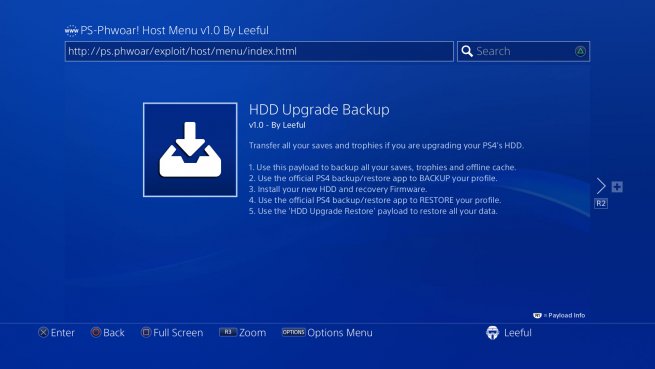Click the R2 button indicator
The image size is (655, 369).
601,204
